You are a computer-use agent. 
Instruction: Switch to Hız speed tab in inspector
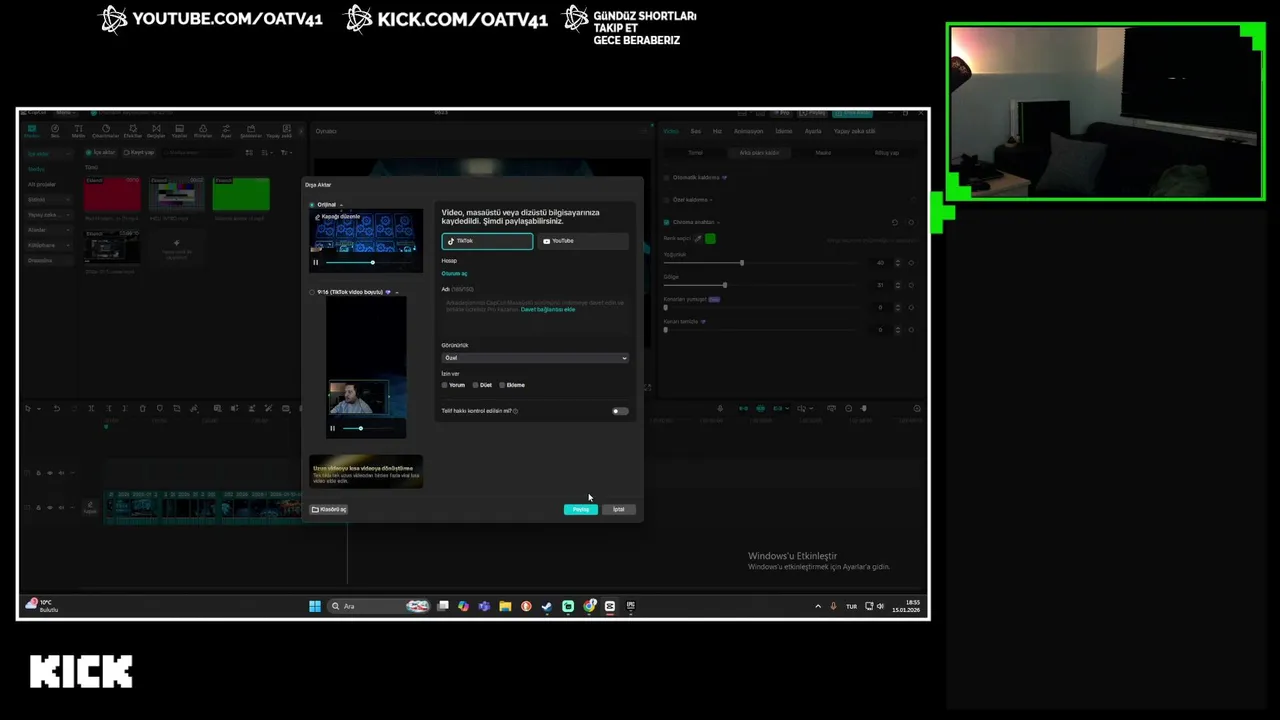coord(717,131)
